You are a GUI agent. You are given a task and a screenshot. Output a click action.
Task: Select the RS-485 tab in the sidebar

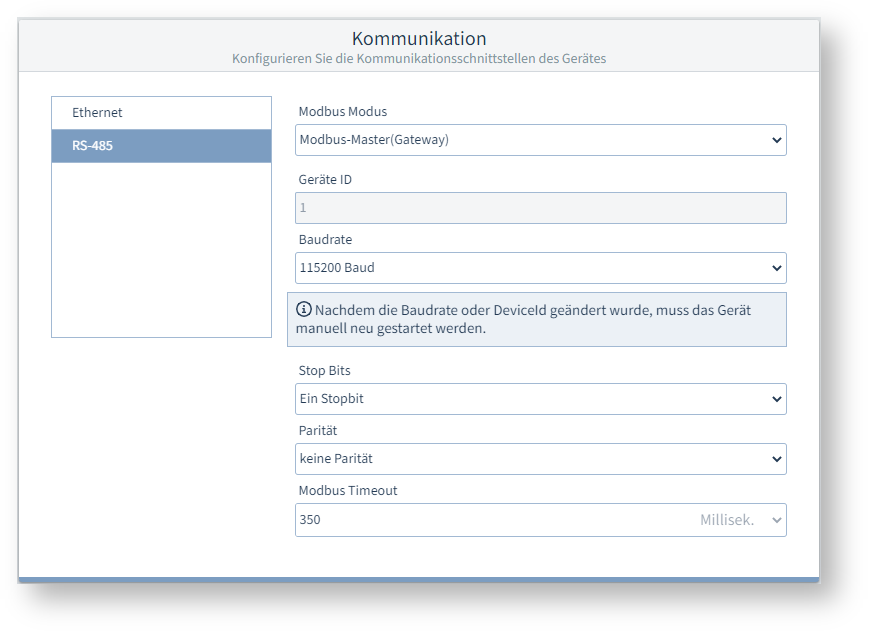(161, 145)
